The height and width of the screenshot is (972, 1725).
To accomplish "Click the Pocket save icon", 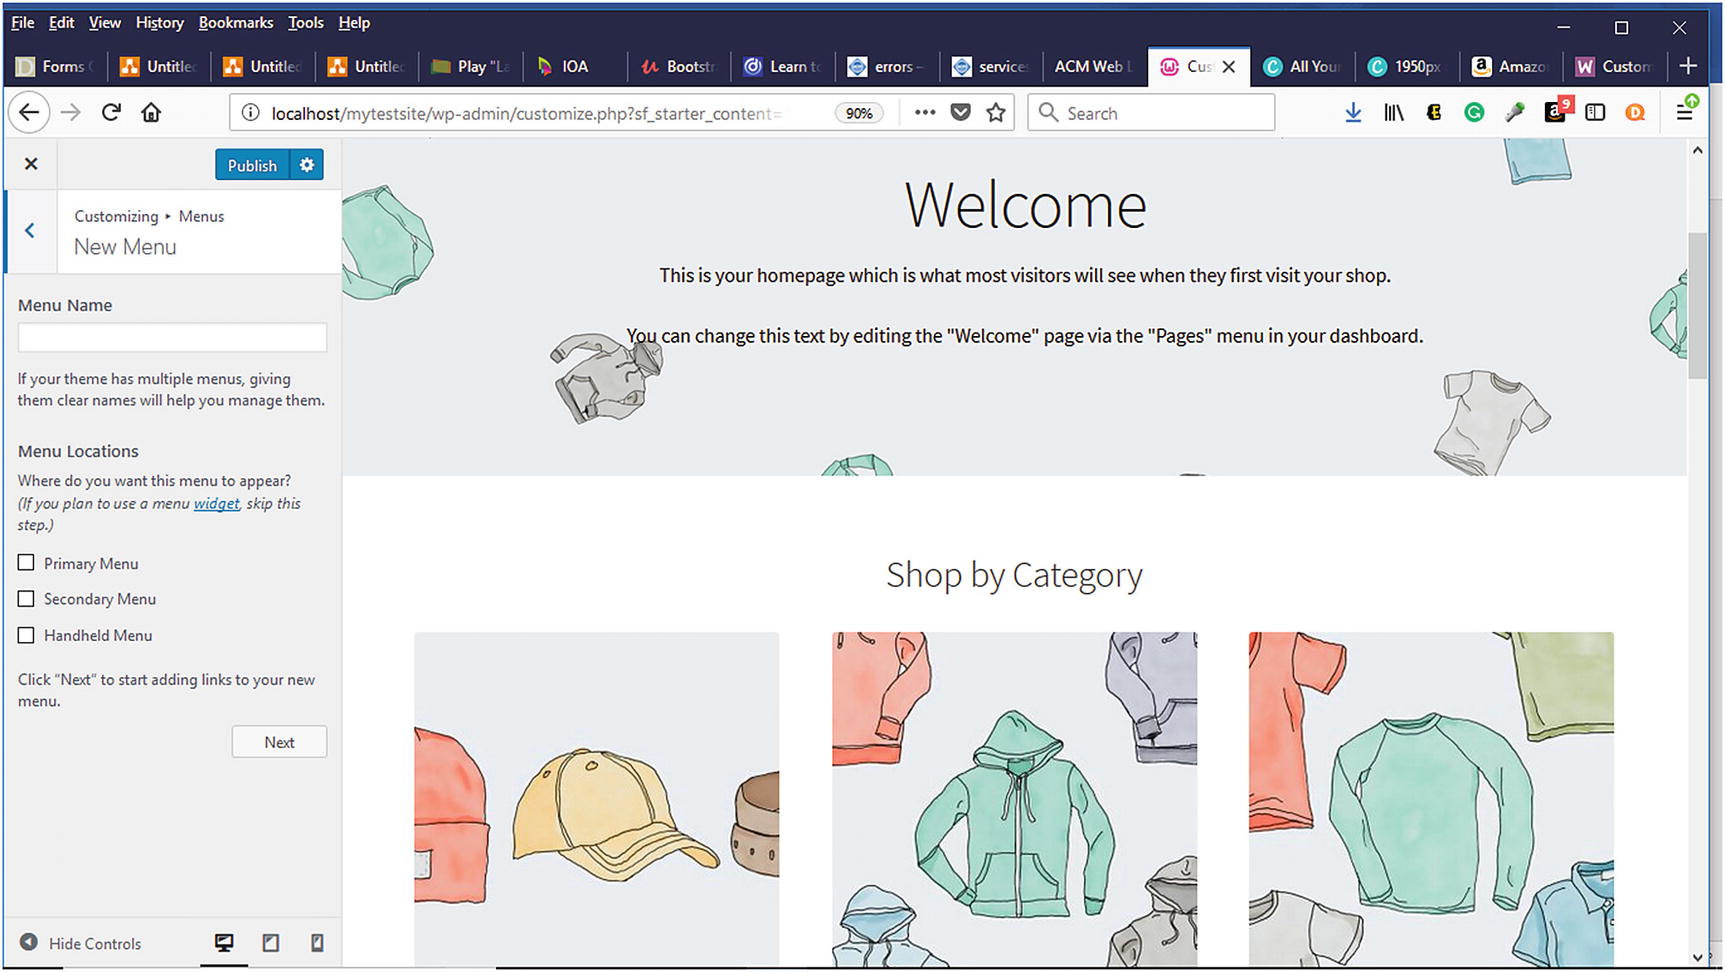I will click(x=961, y=112).
